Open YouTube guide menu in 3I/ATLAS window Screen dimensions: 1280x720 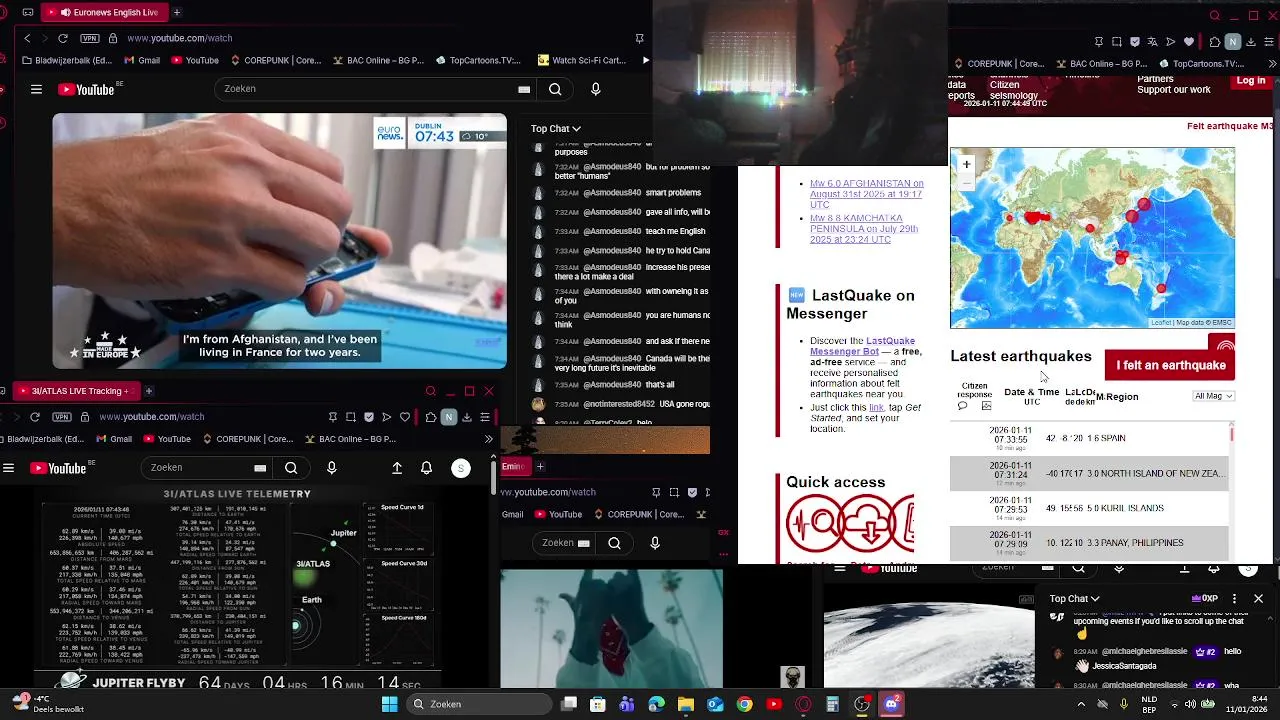point(8,468)
